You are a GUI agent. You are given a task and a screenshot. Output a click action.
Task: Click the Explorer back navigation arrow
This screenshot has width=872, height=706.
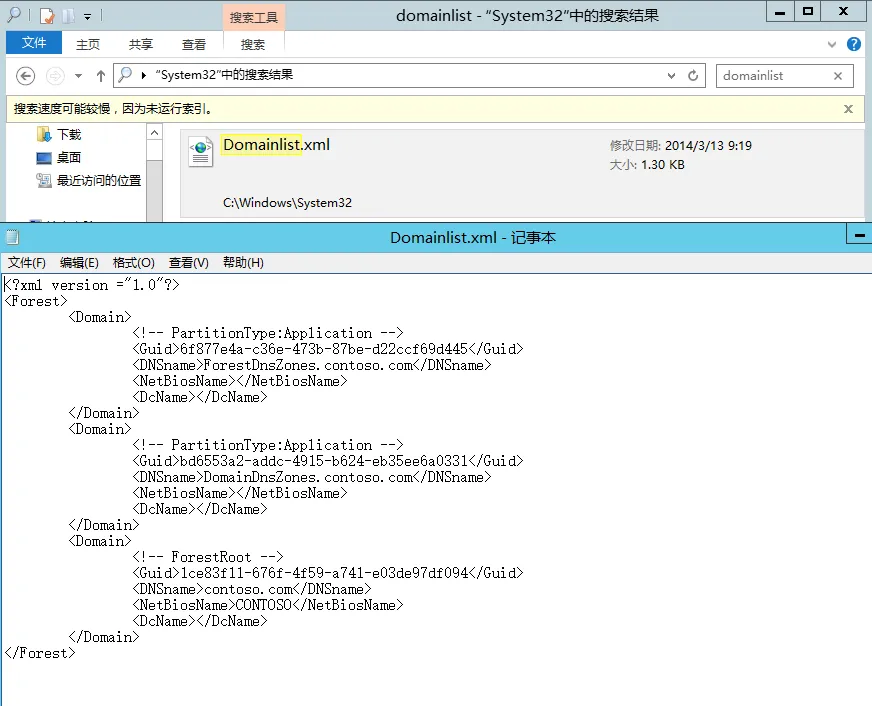pos(26,76)
